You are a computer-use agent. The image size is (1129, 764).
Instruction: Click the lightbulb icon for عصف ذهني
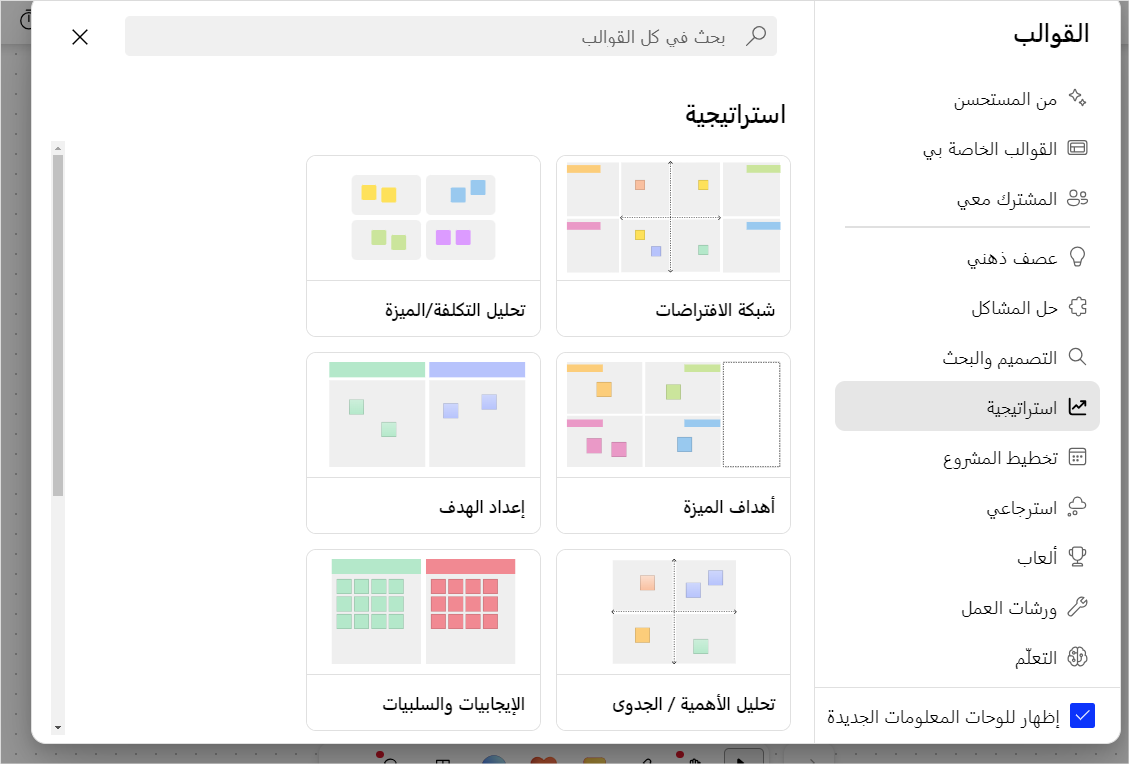coord(1077,256)
